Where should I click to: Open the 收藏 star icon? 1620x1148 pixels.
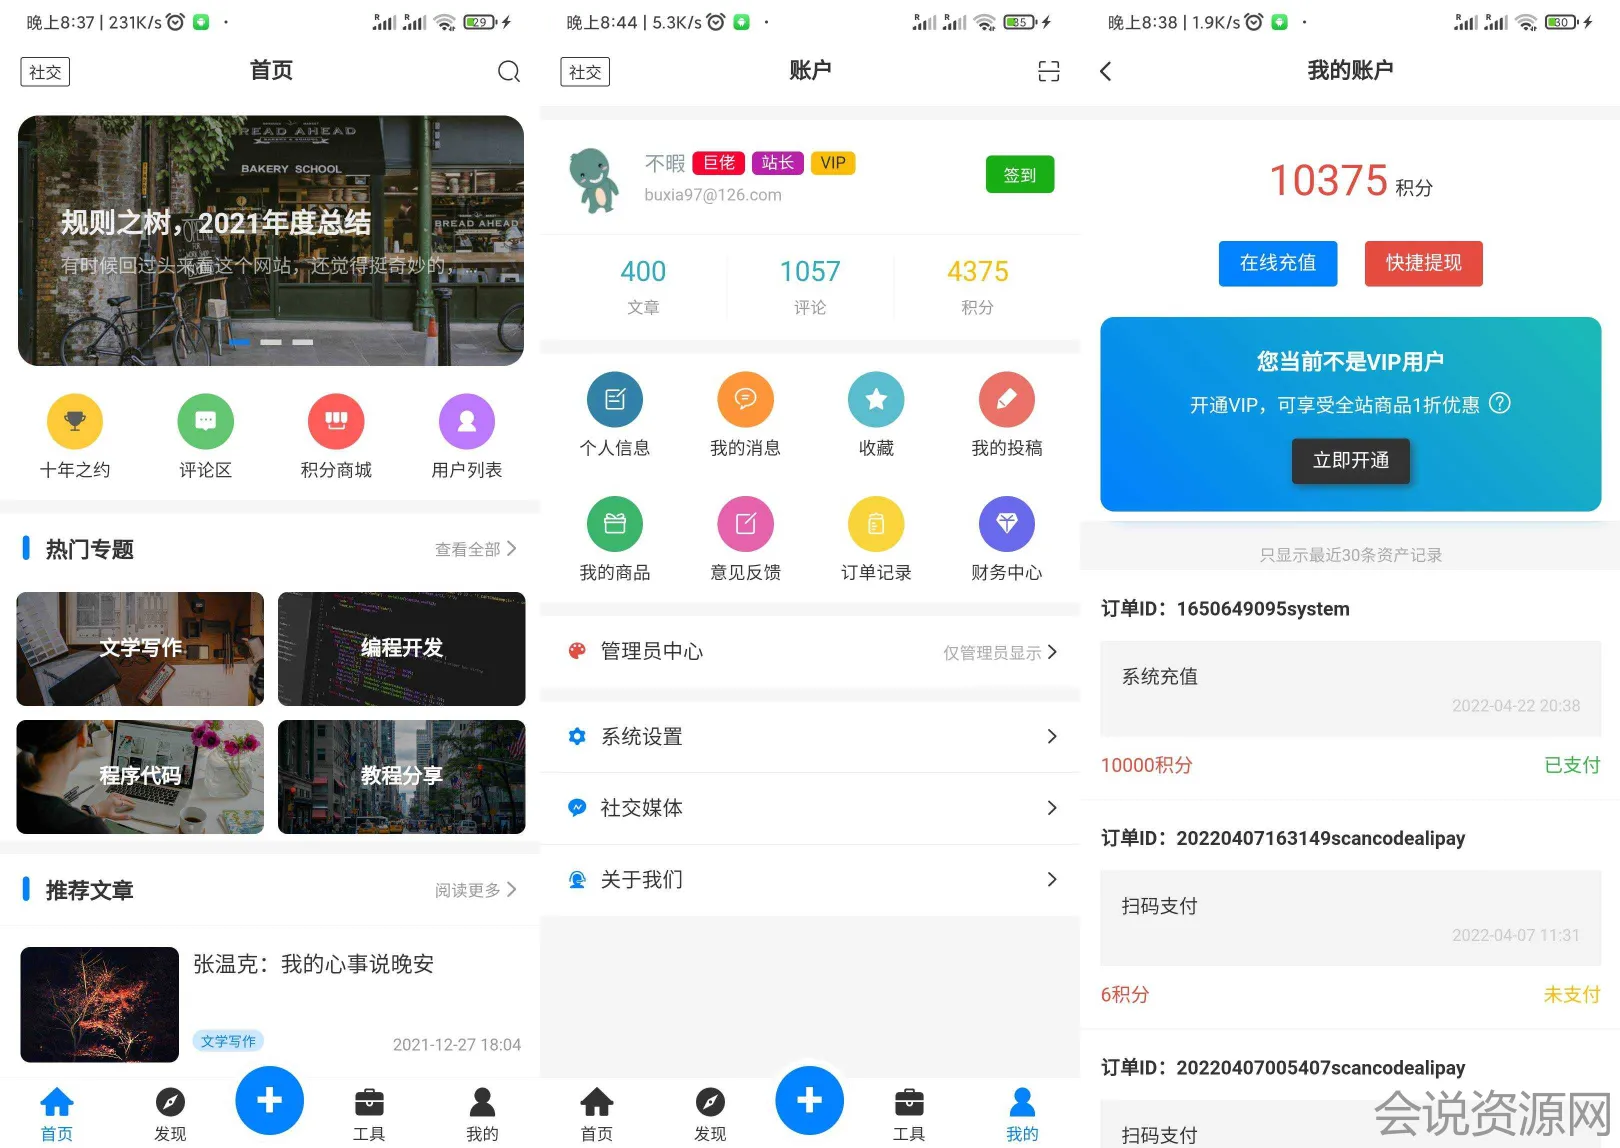876,400
